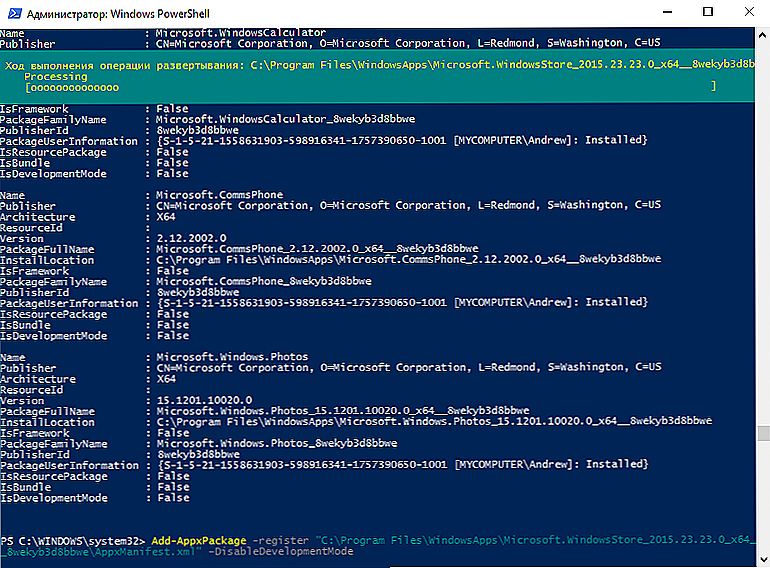Click the version value '15.1201.10020.0'

(x=204, y=400)
